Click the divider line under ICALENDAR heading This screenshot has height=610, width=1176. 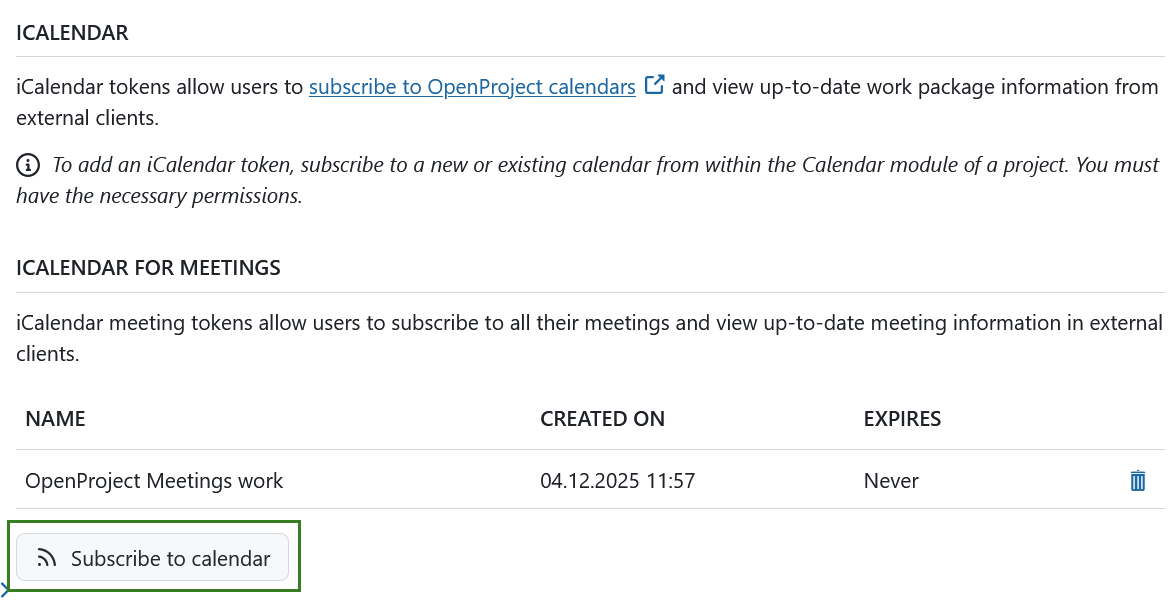[588, 57]
